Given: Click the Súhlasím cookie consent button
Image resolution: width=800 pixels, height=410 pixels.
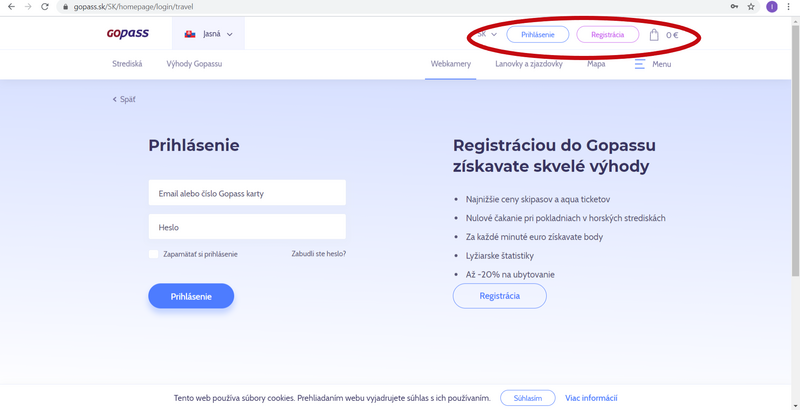Looking at the screenshot, I should click(528, 398).
